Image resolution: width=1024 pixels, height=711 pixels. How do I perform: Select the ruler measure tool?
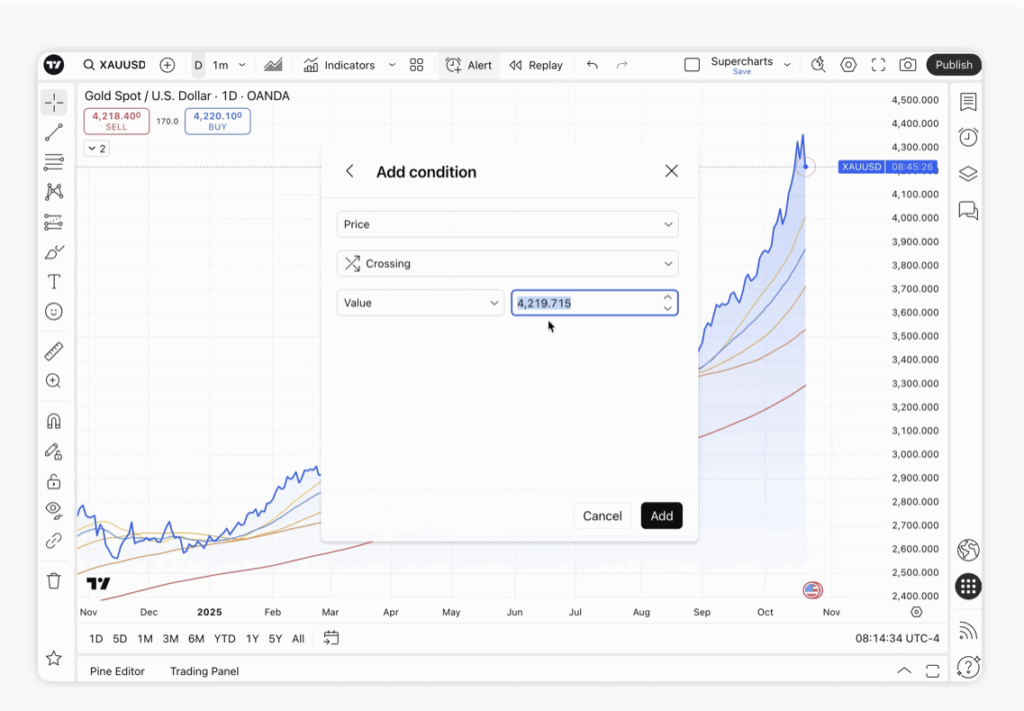(54, 351)
